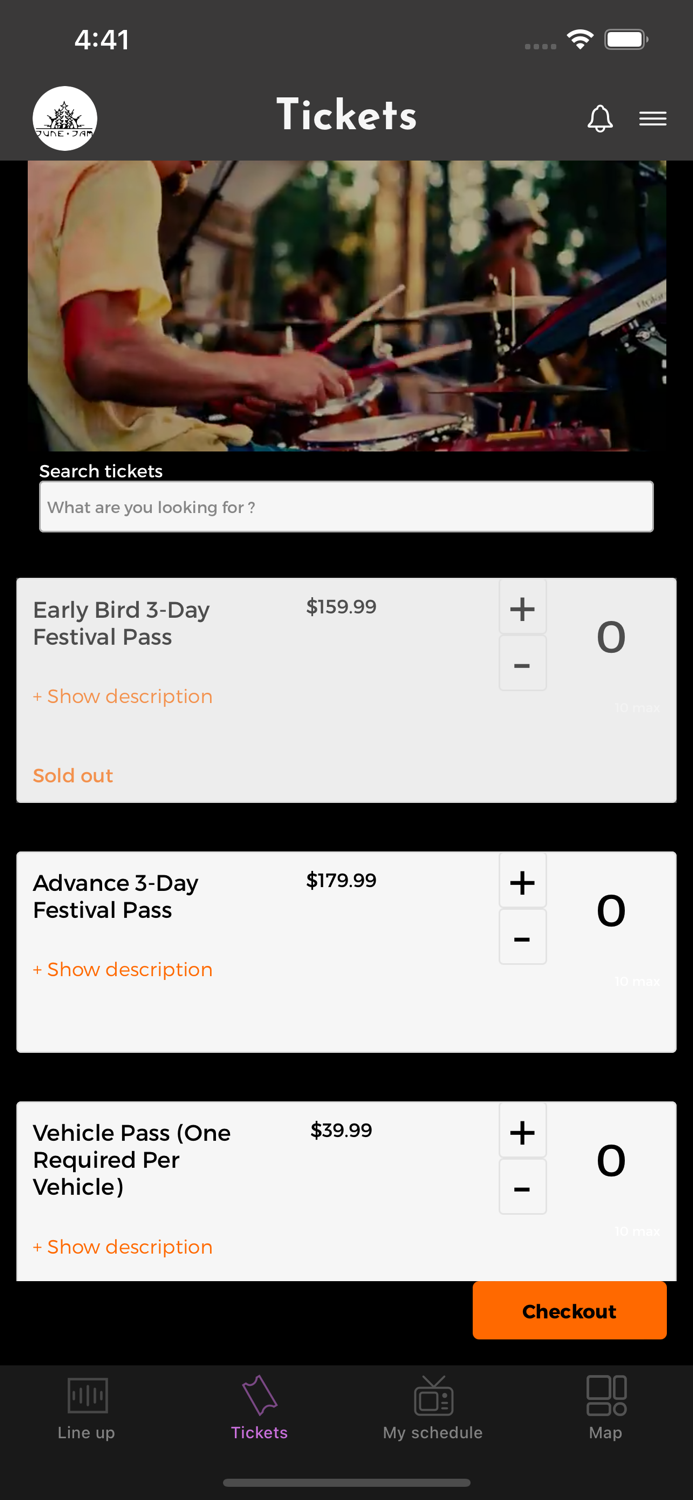The width and height of the screenshot is (693, 1500).
Task: Switch to the Map tab
Action: [x=606, y=1408]
